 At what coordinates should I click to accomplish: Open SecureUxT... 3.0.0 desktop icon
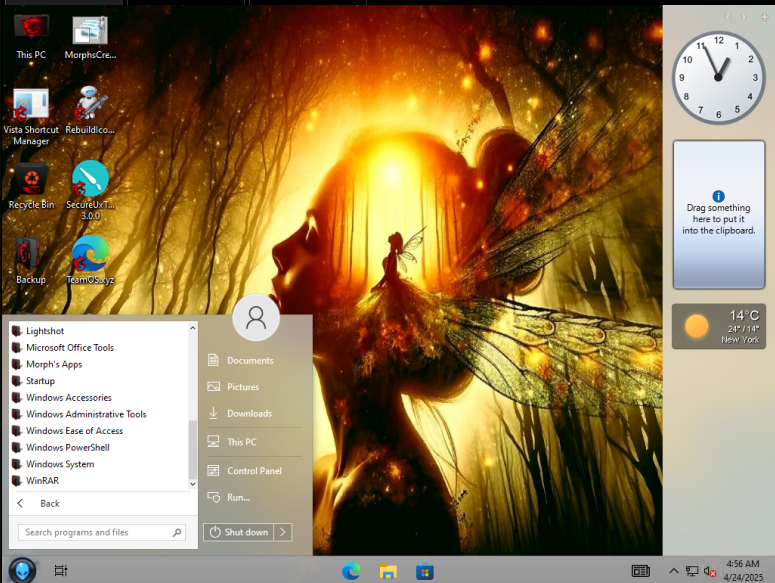90,191
